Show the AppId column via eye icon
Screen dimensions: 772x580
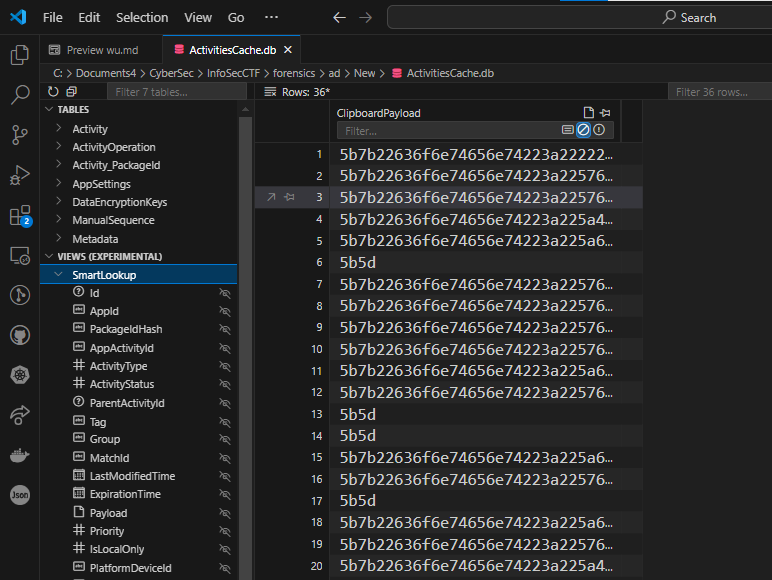(x=225, y=312)
